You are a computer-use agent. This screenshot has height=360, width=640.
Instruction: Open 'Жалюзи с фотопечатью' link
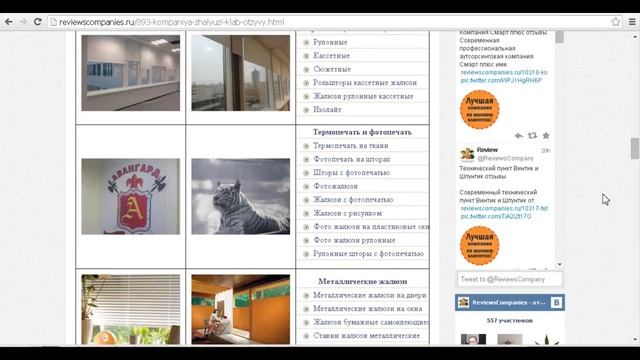pos(353,200)
